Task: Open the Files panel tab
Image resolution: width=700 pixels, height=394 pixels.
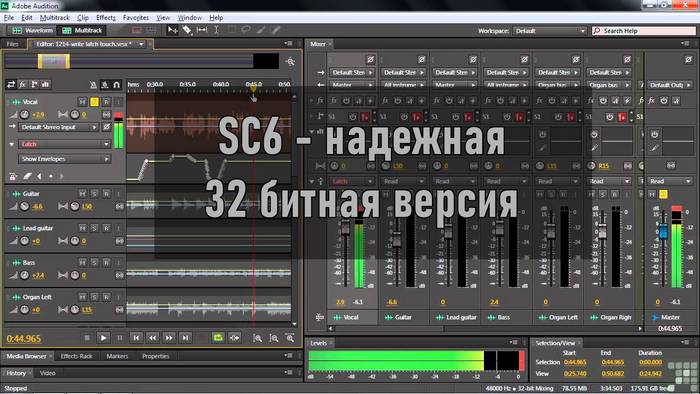Action: coord(12,44)
